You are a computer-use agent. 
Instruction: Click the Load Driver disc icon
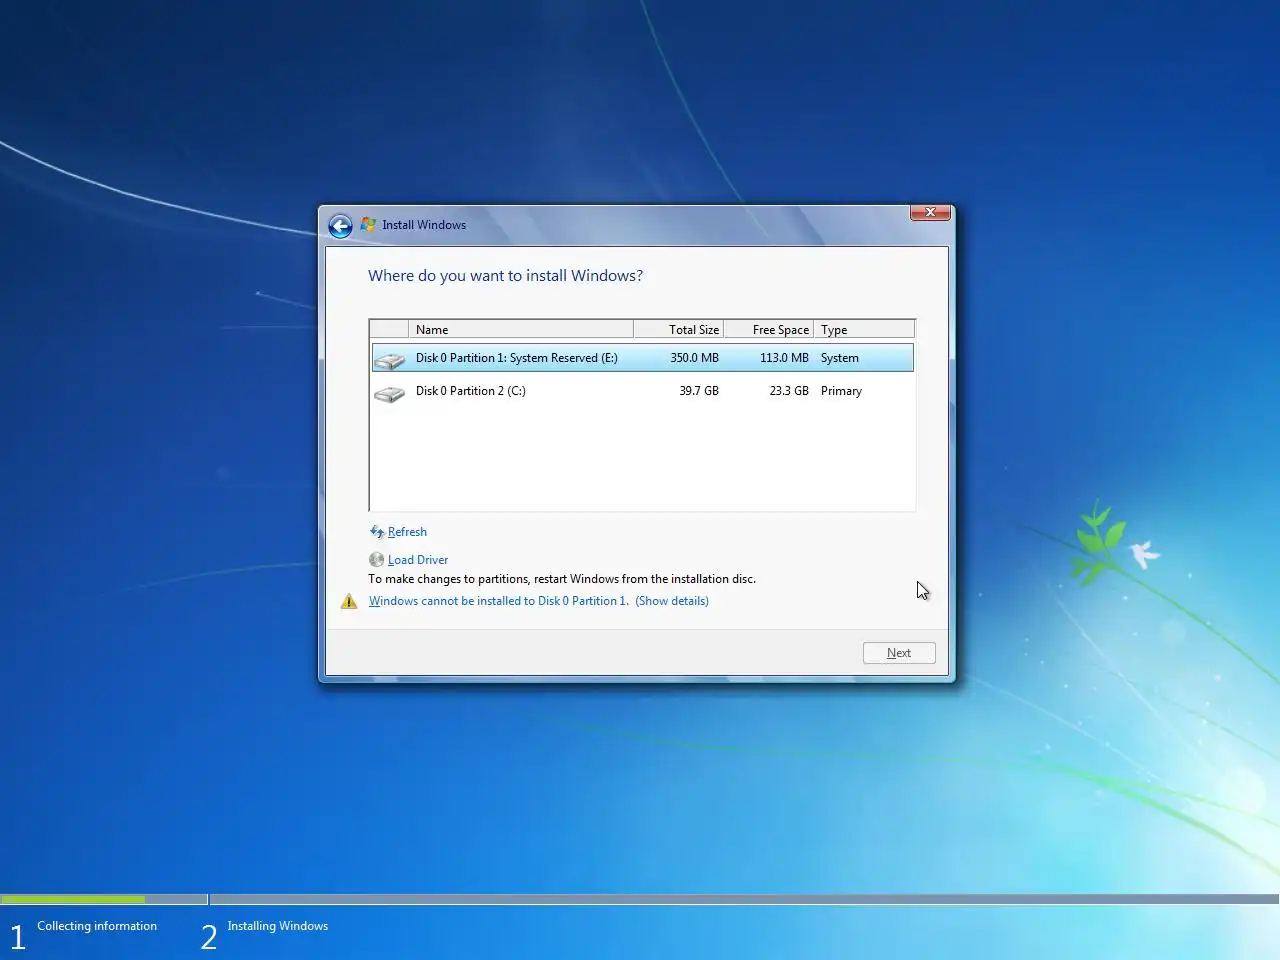point(377,560)
